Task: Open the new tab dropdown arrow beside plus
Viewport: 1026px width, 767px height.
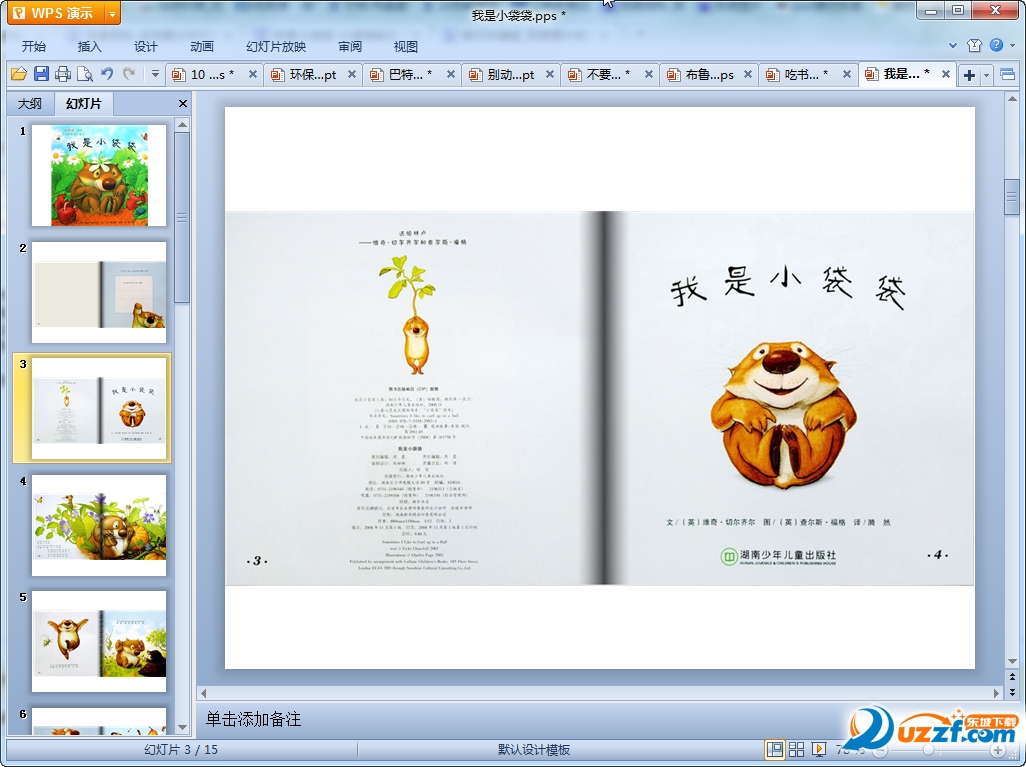Action: pos(986,75)
